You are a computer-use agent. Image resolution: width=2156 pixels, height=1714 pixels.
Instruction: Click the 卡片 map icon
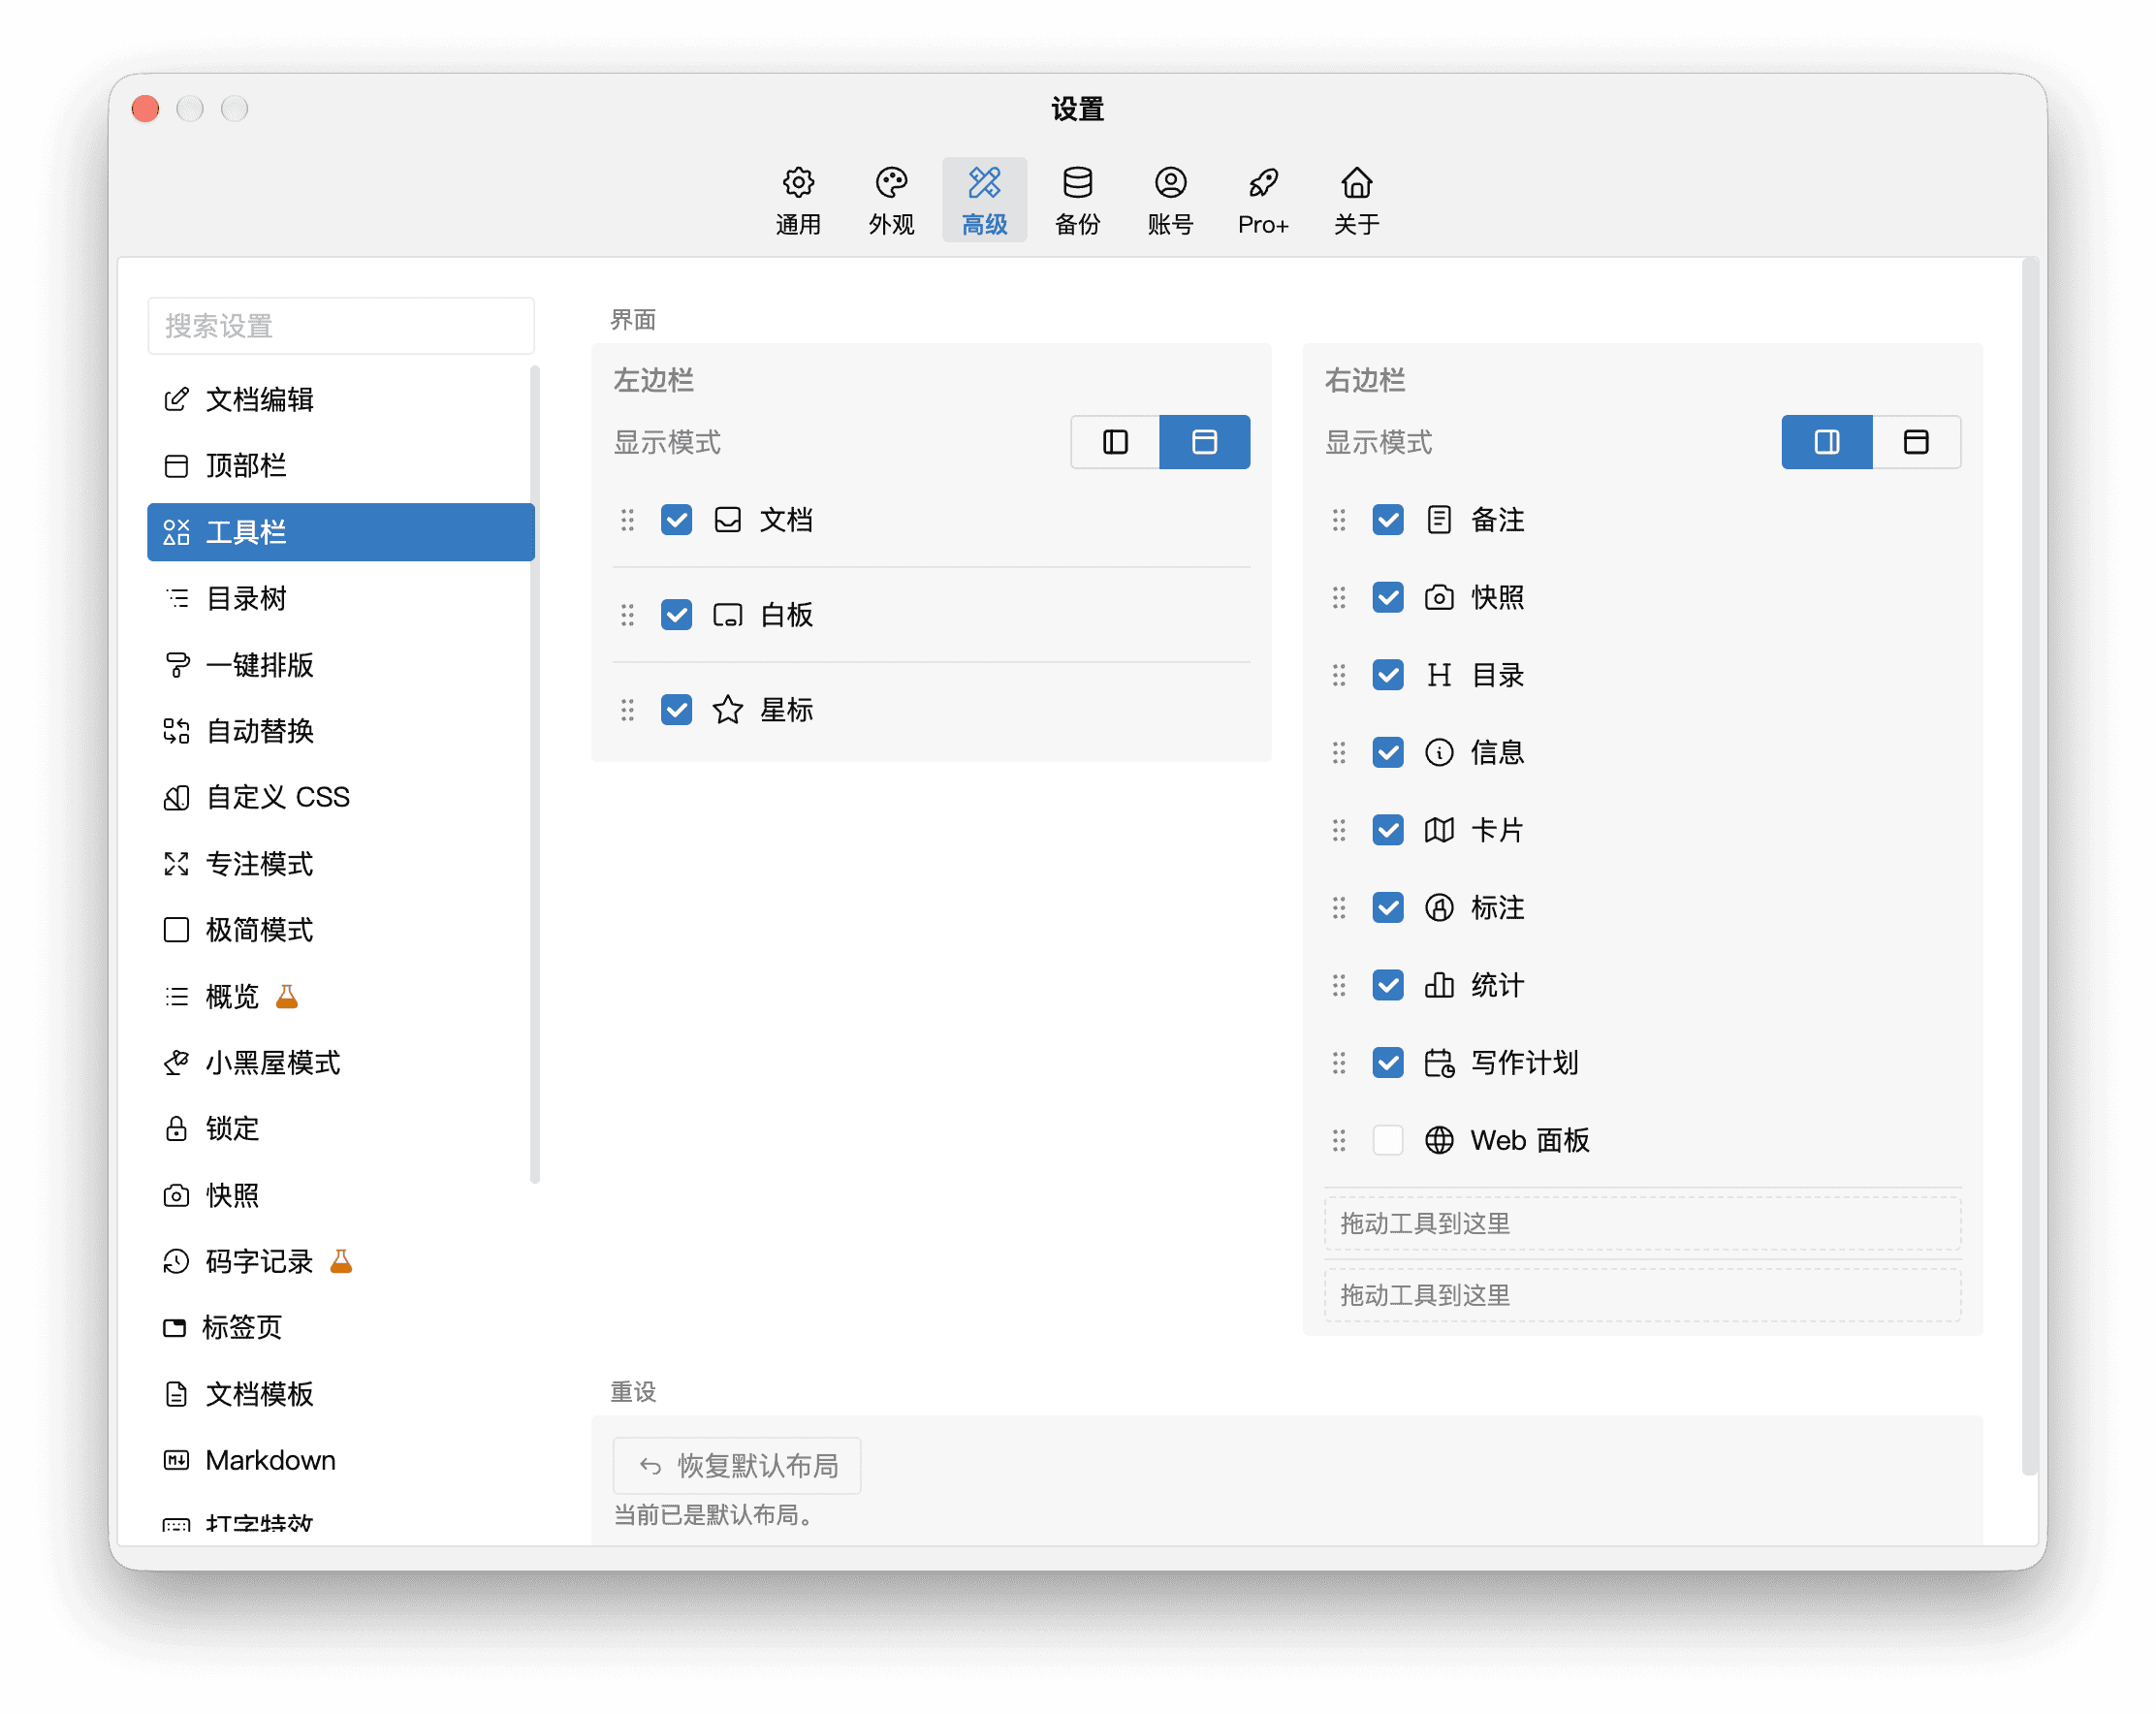point(1439,830)
